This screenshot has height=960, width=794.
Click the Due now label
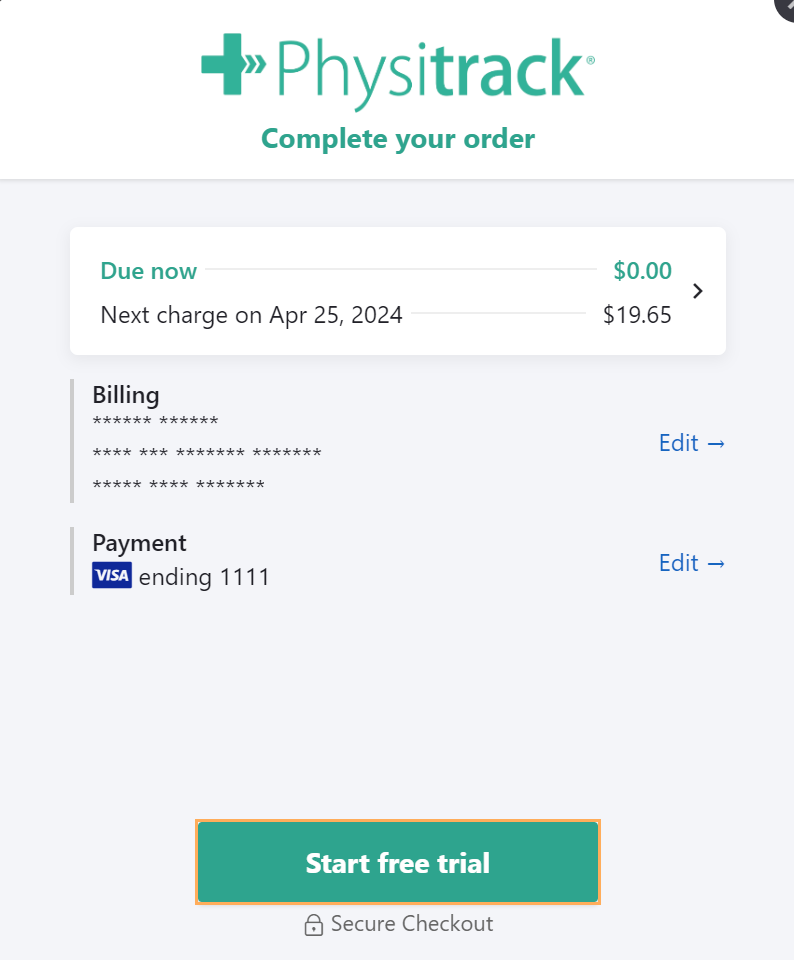click(x=148, y=271)
